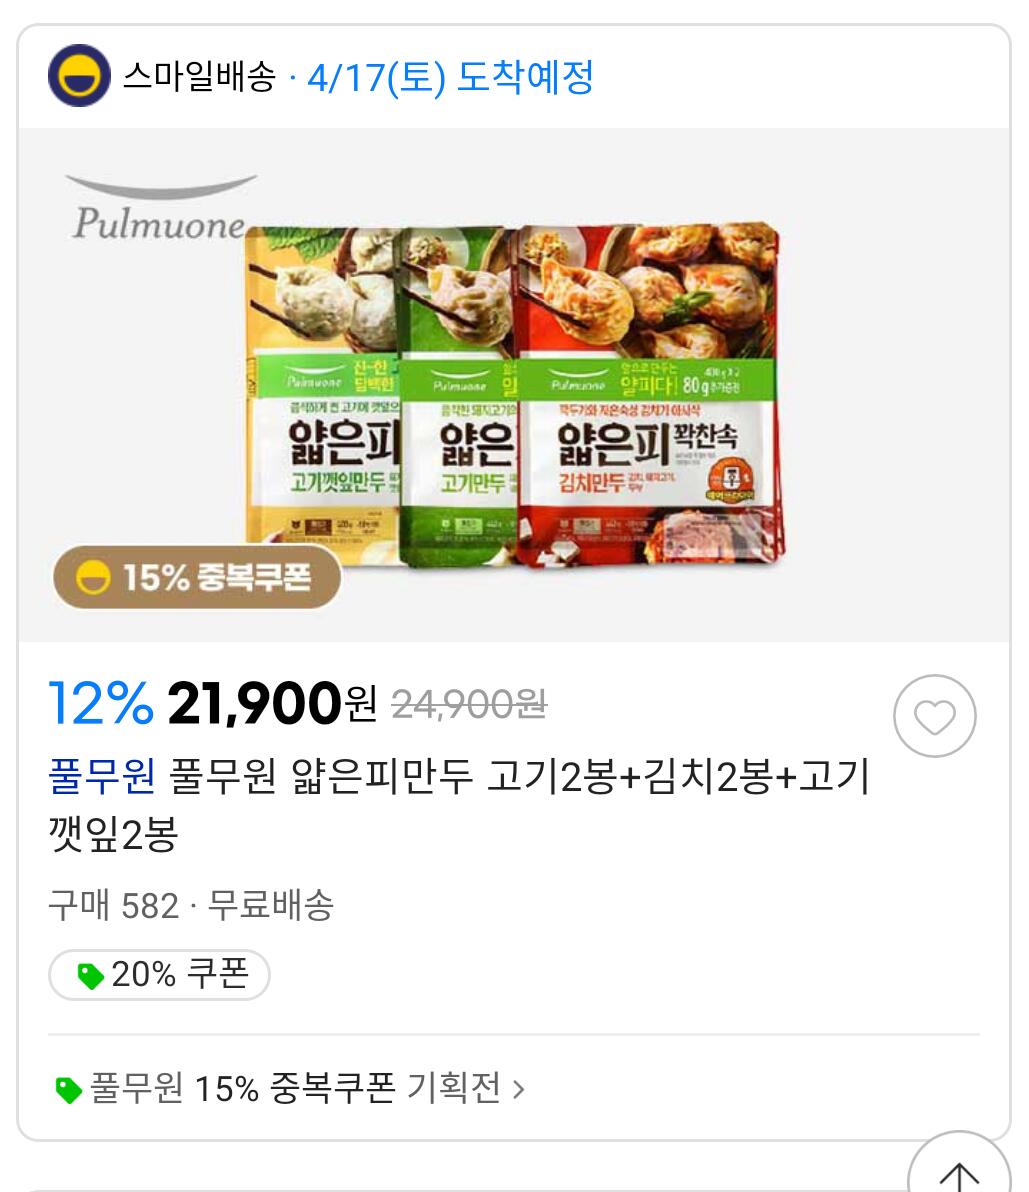Image resolution: width=1029 pixels, height=1192 pixels.
Task: Tap the brown 15% 중복쿠폰 label
Action: tap(197, 577)
